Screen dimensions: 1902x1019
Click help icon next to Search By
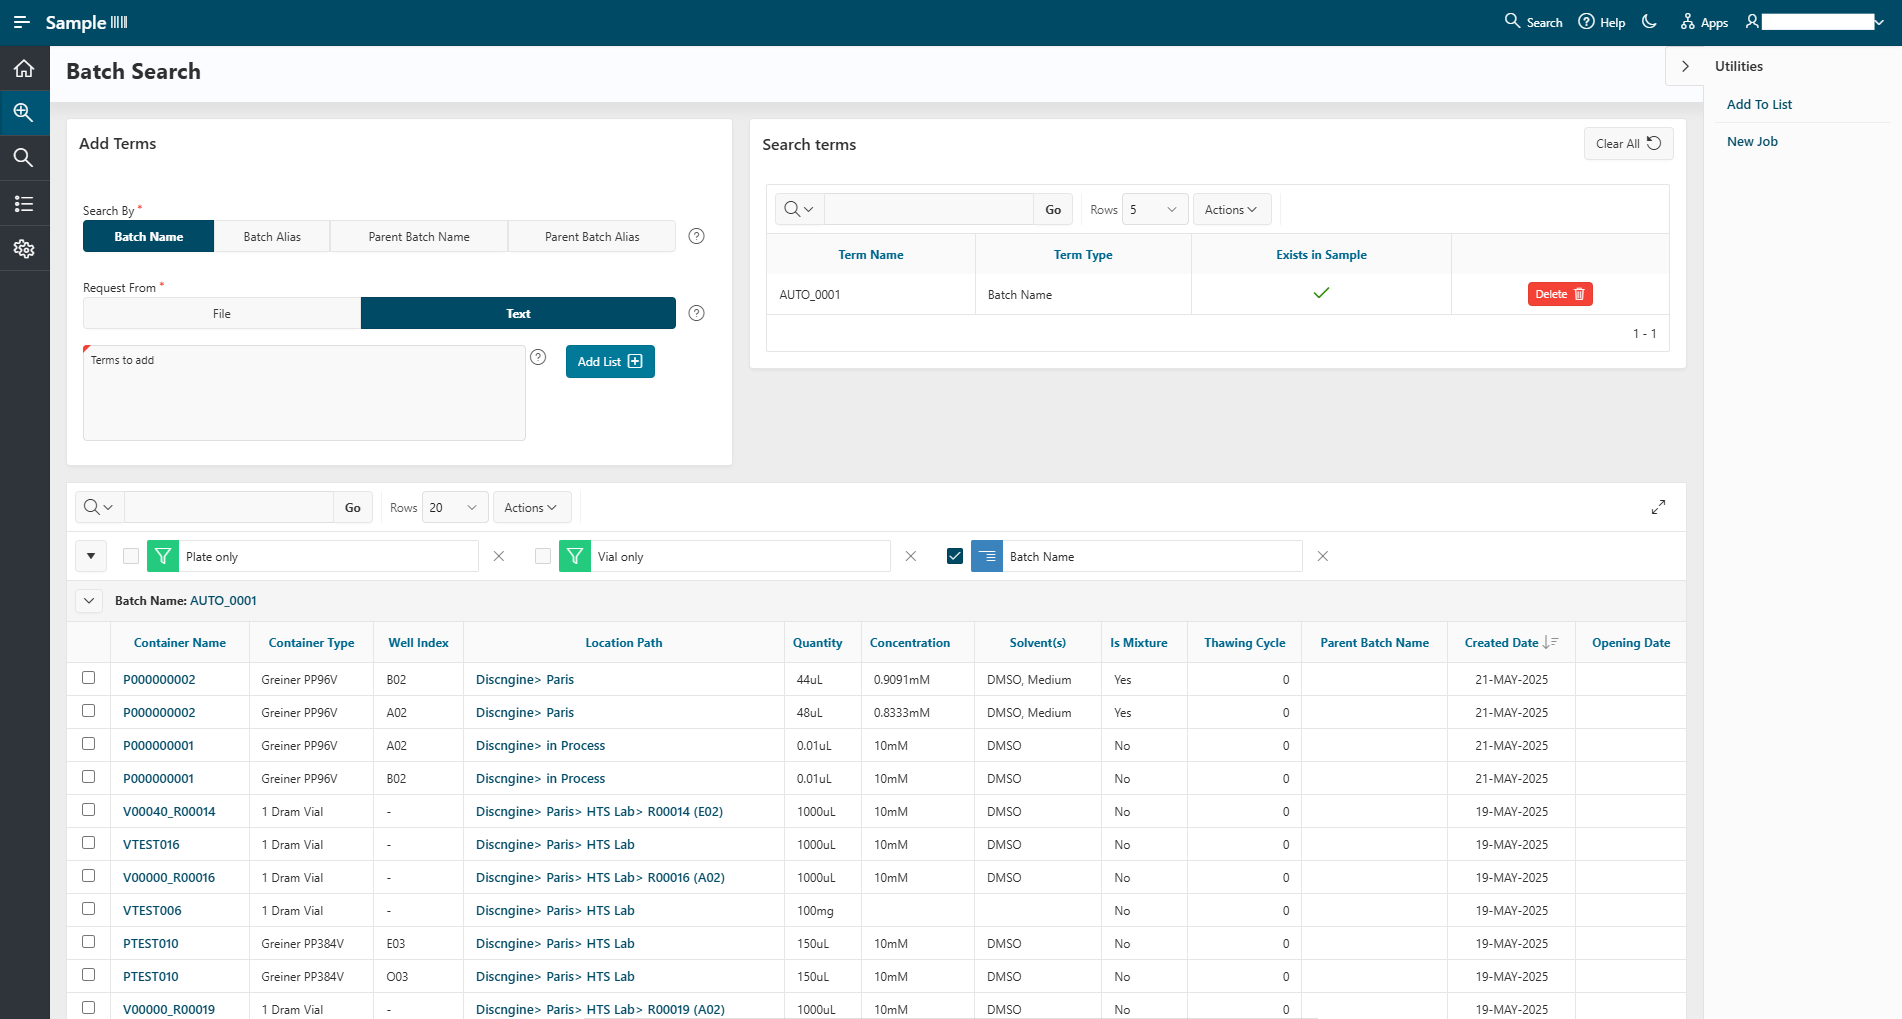697,236
